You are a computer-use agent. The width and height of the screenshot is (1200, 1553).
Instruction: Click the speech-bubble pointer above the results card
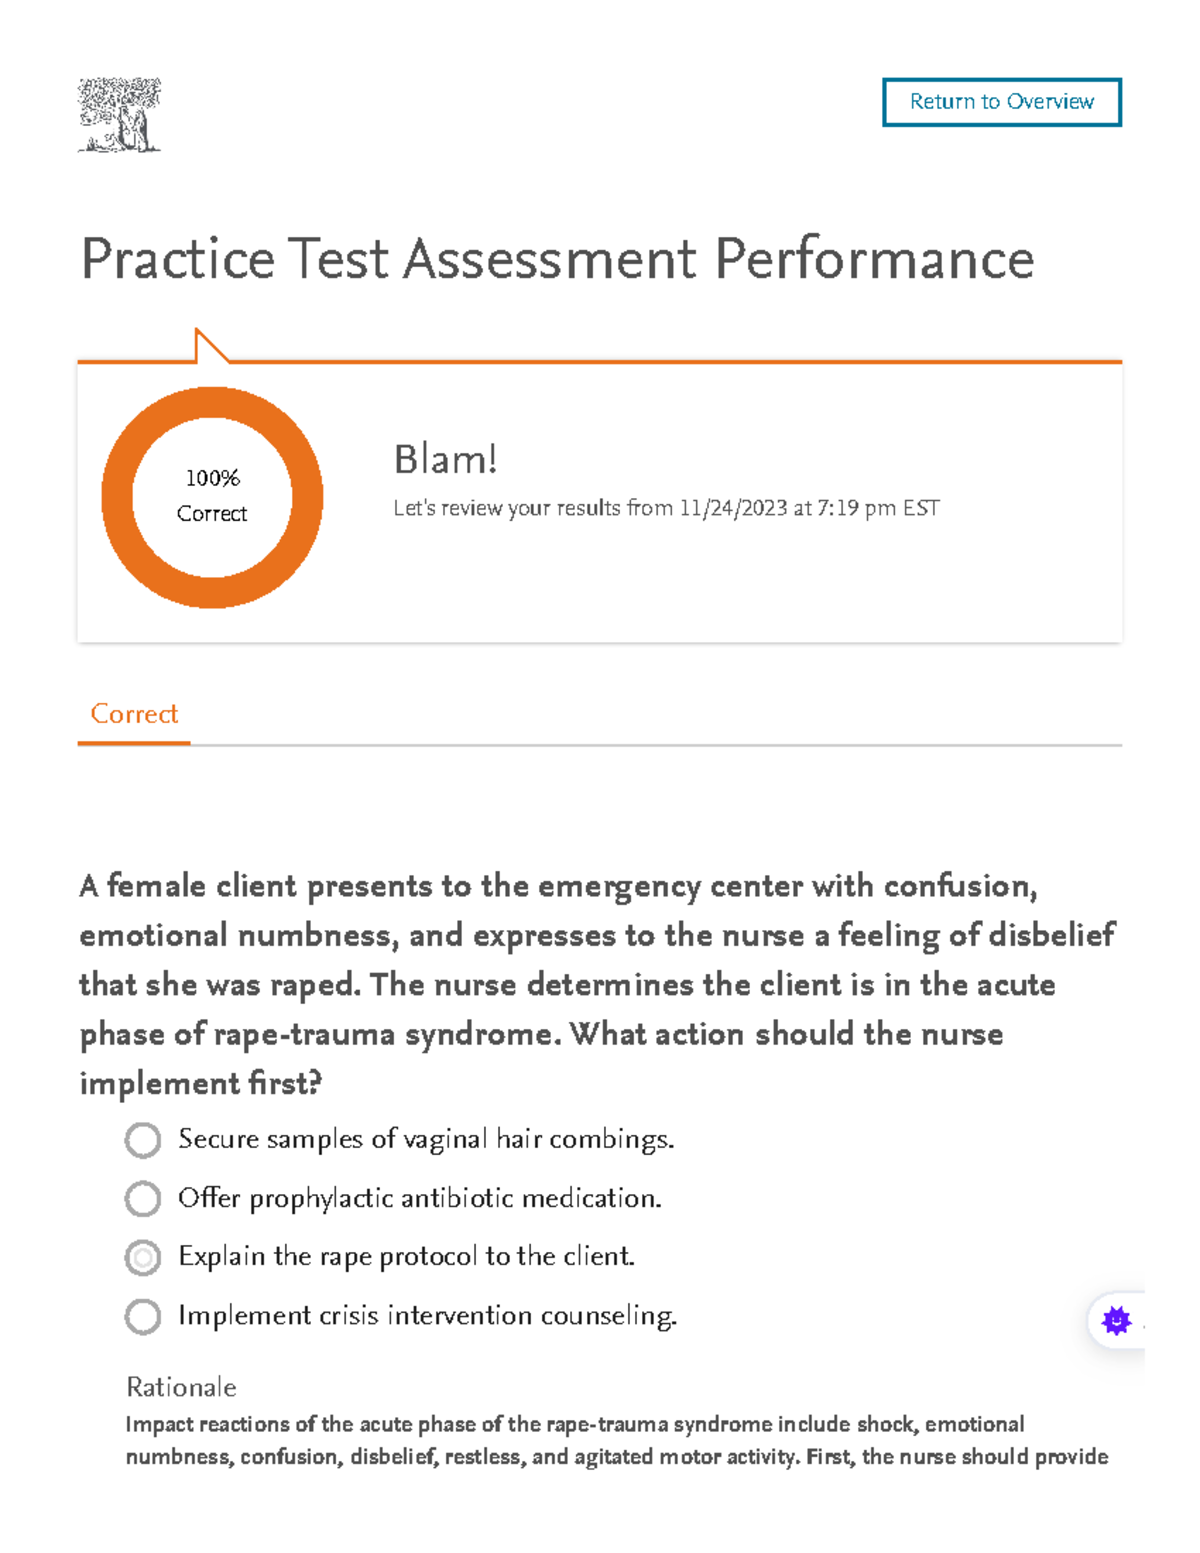210,345
